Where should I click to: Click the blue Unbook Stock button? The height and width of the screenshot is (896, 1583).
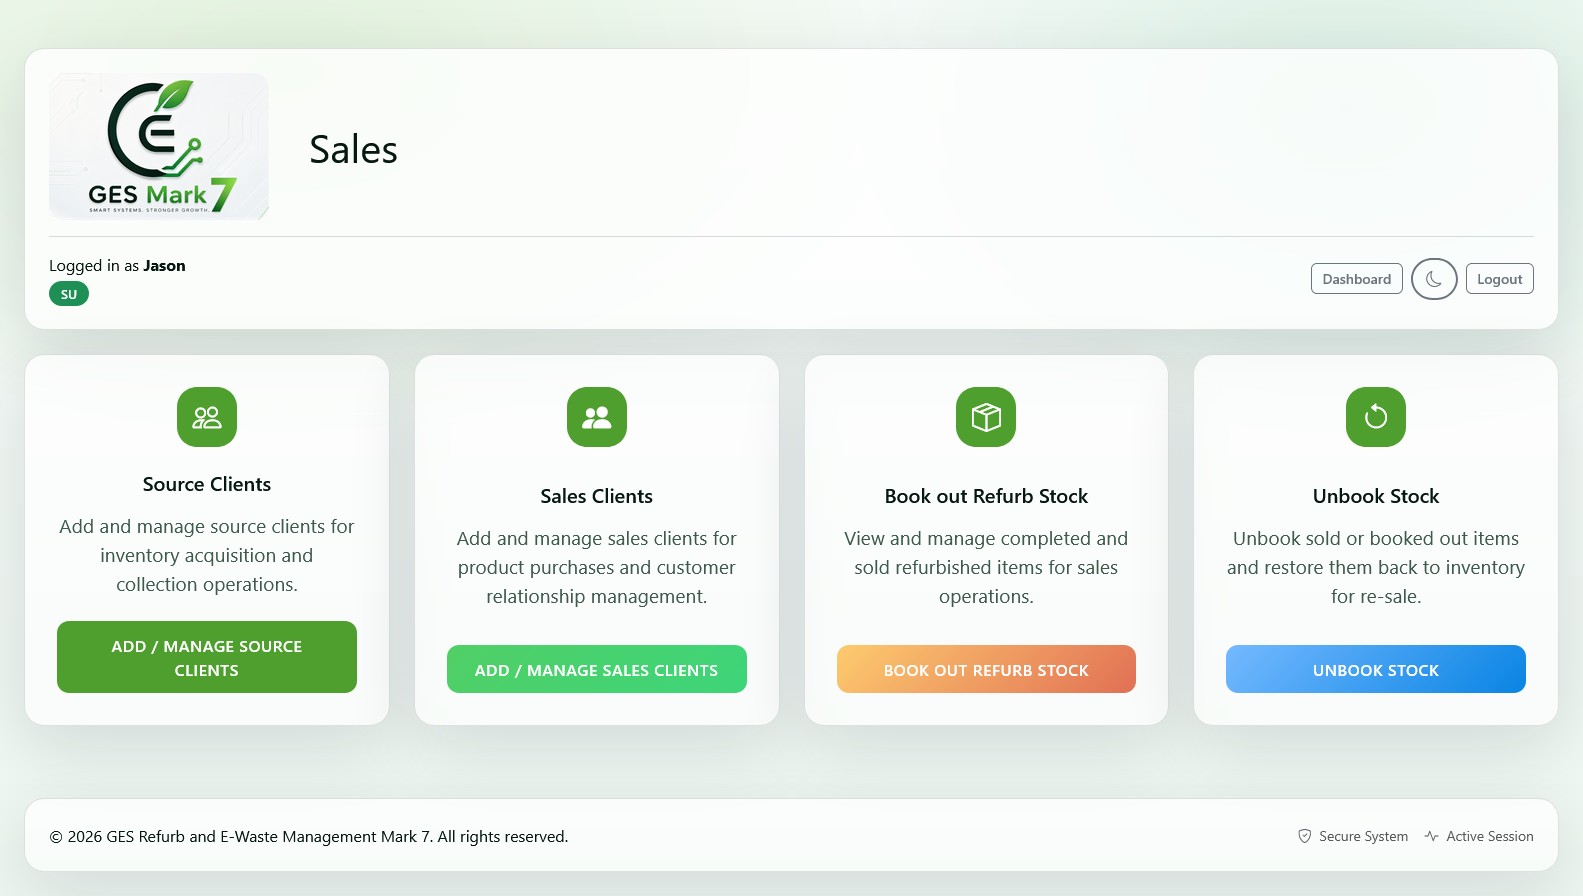pyautogui.click(x=1376, y=669)
